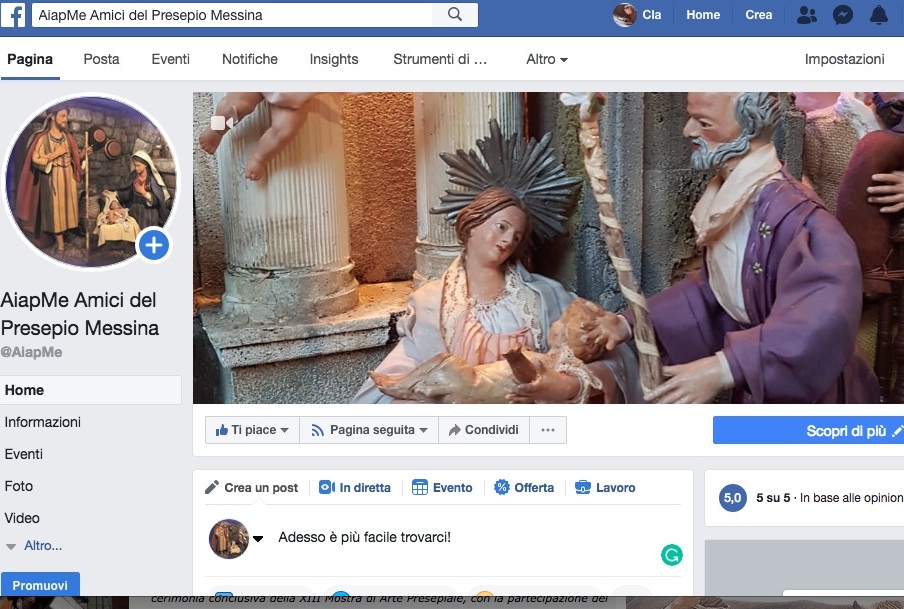The image size is (904, 609).
Task: Open the three-dots more actions button
Action: pyautogui.click(x=548, y=430)
